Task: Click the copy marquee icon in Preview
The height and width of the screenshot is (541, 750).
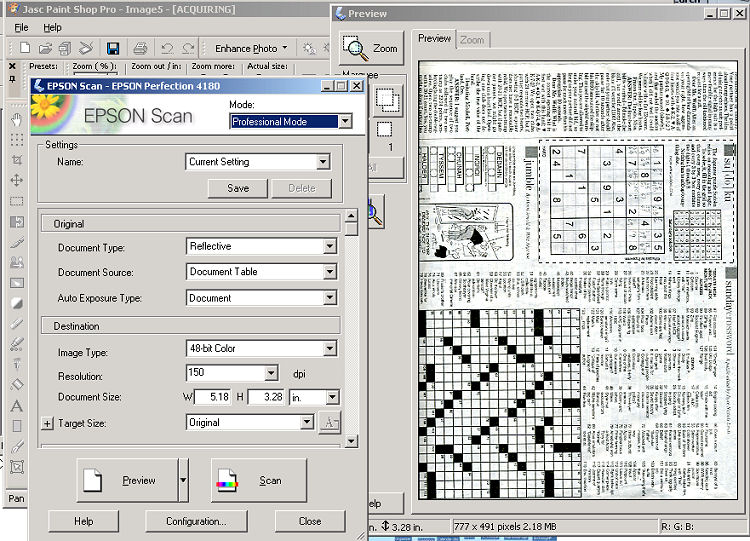Action: (x=388, y=99)
